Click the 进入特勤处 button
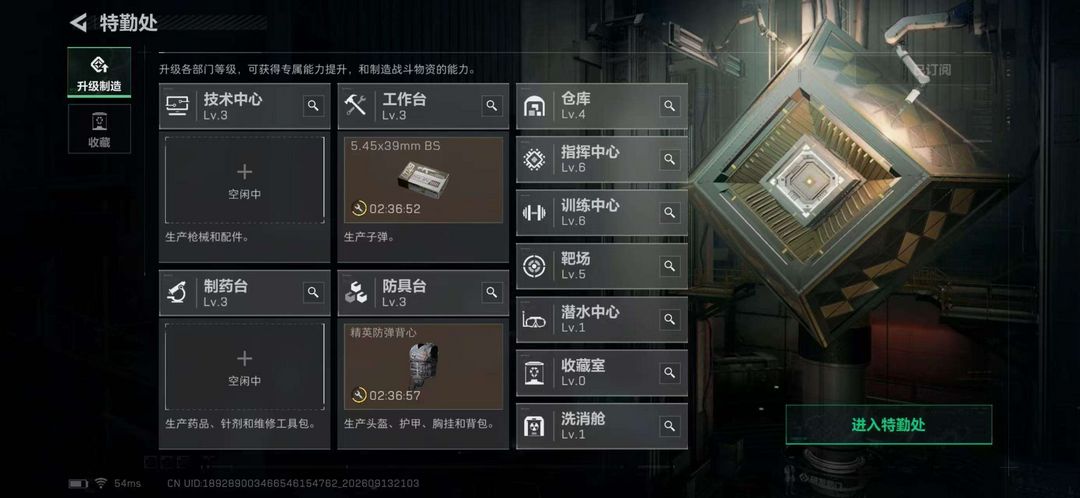Screen dimensions: 1080x498 point(889,424)
